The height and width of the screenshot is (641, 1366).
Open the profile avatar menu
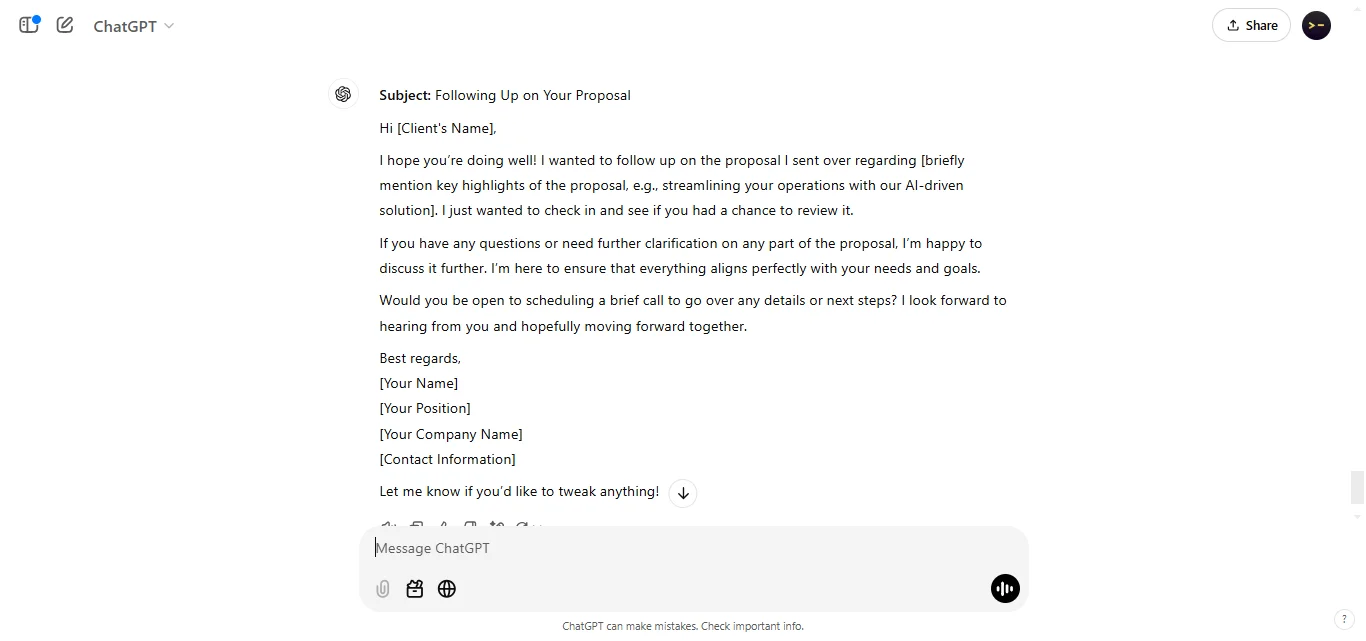[x=1316, y=25]
